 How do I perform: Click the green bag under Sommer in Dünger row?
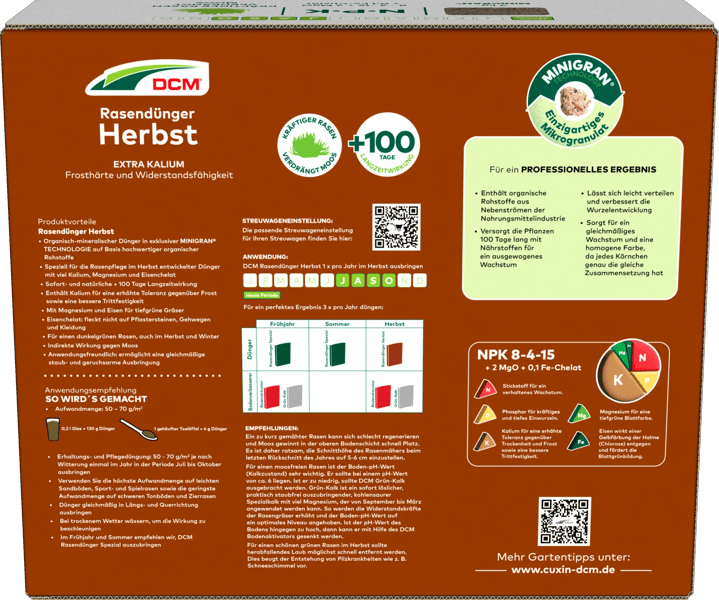click(x=337, y=354)
